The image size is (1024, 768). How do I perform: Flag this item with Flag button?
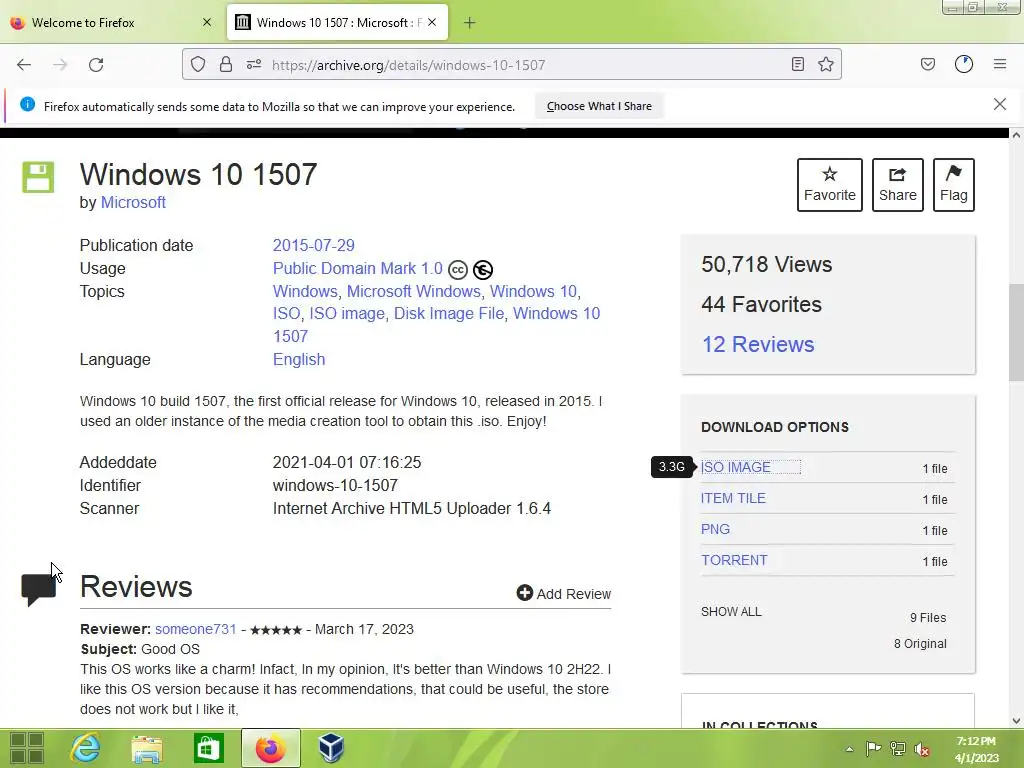pos(953,185)
